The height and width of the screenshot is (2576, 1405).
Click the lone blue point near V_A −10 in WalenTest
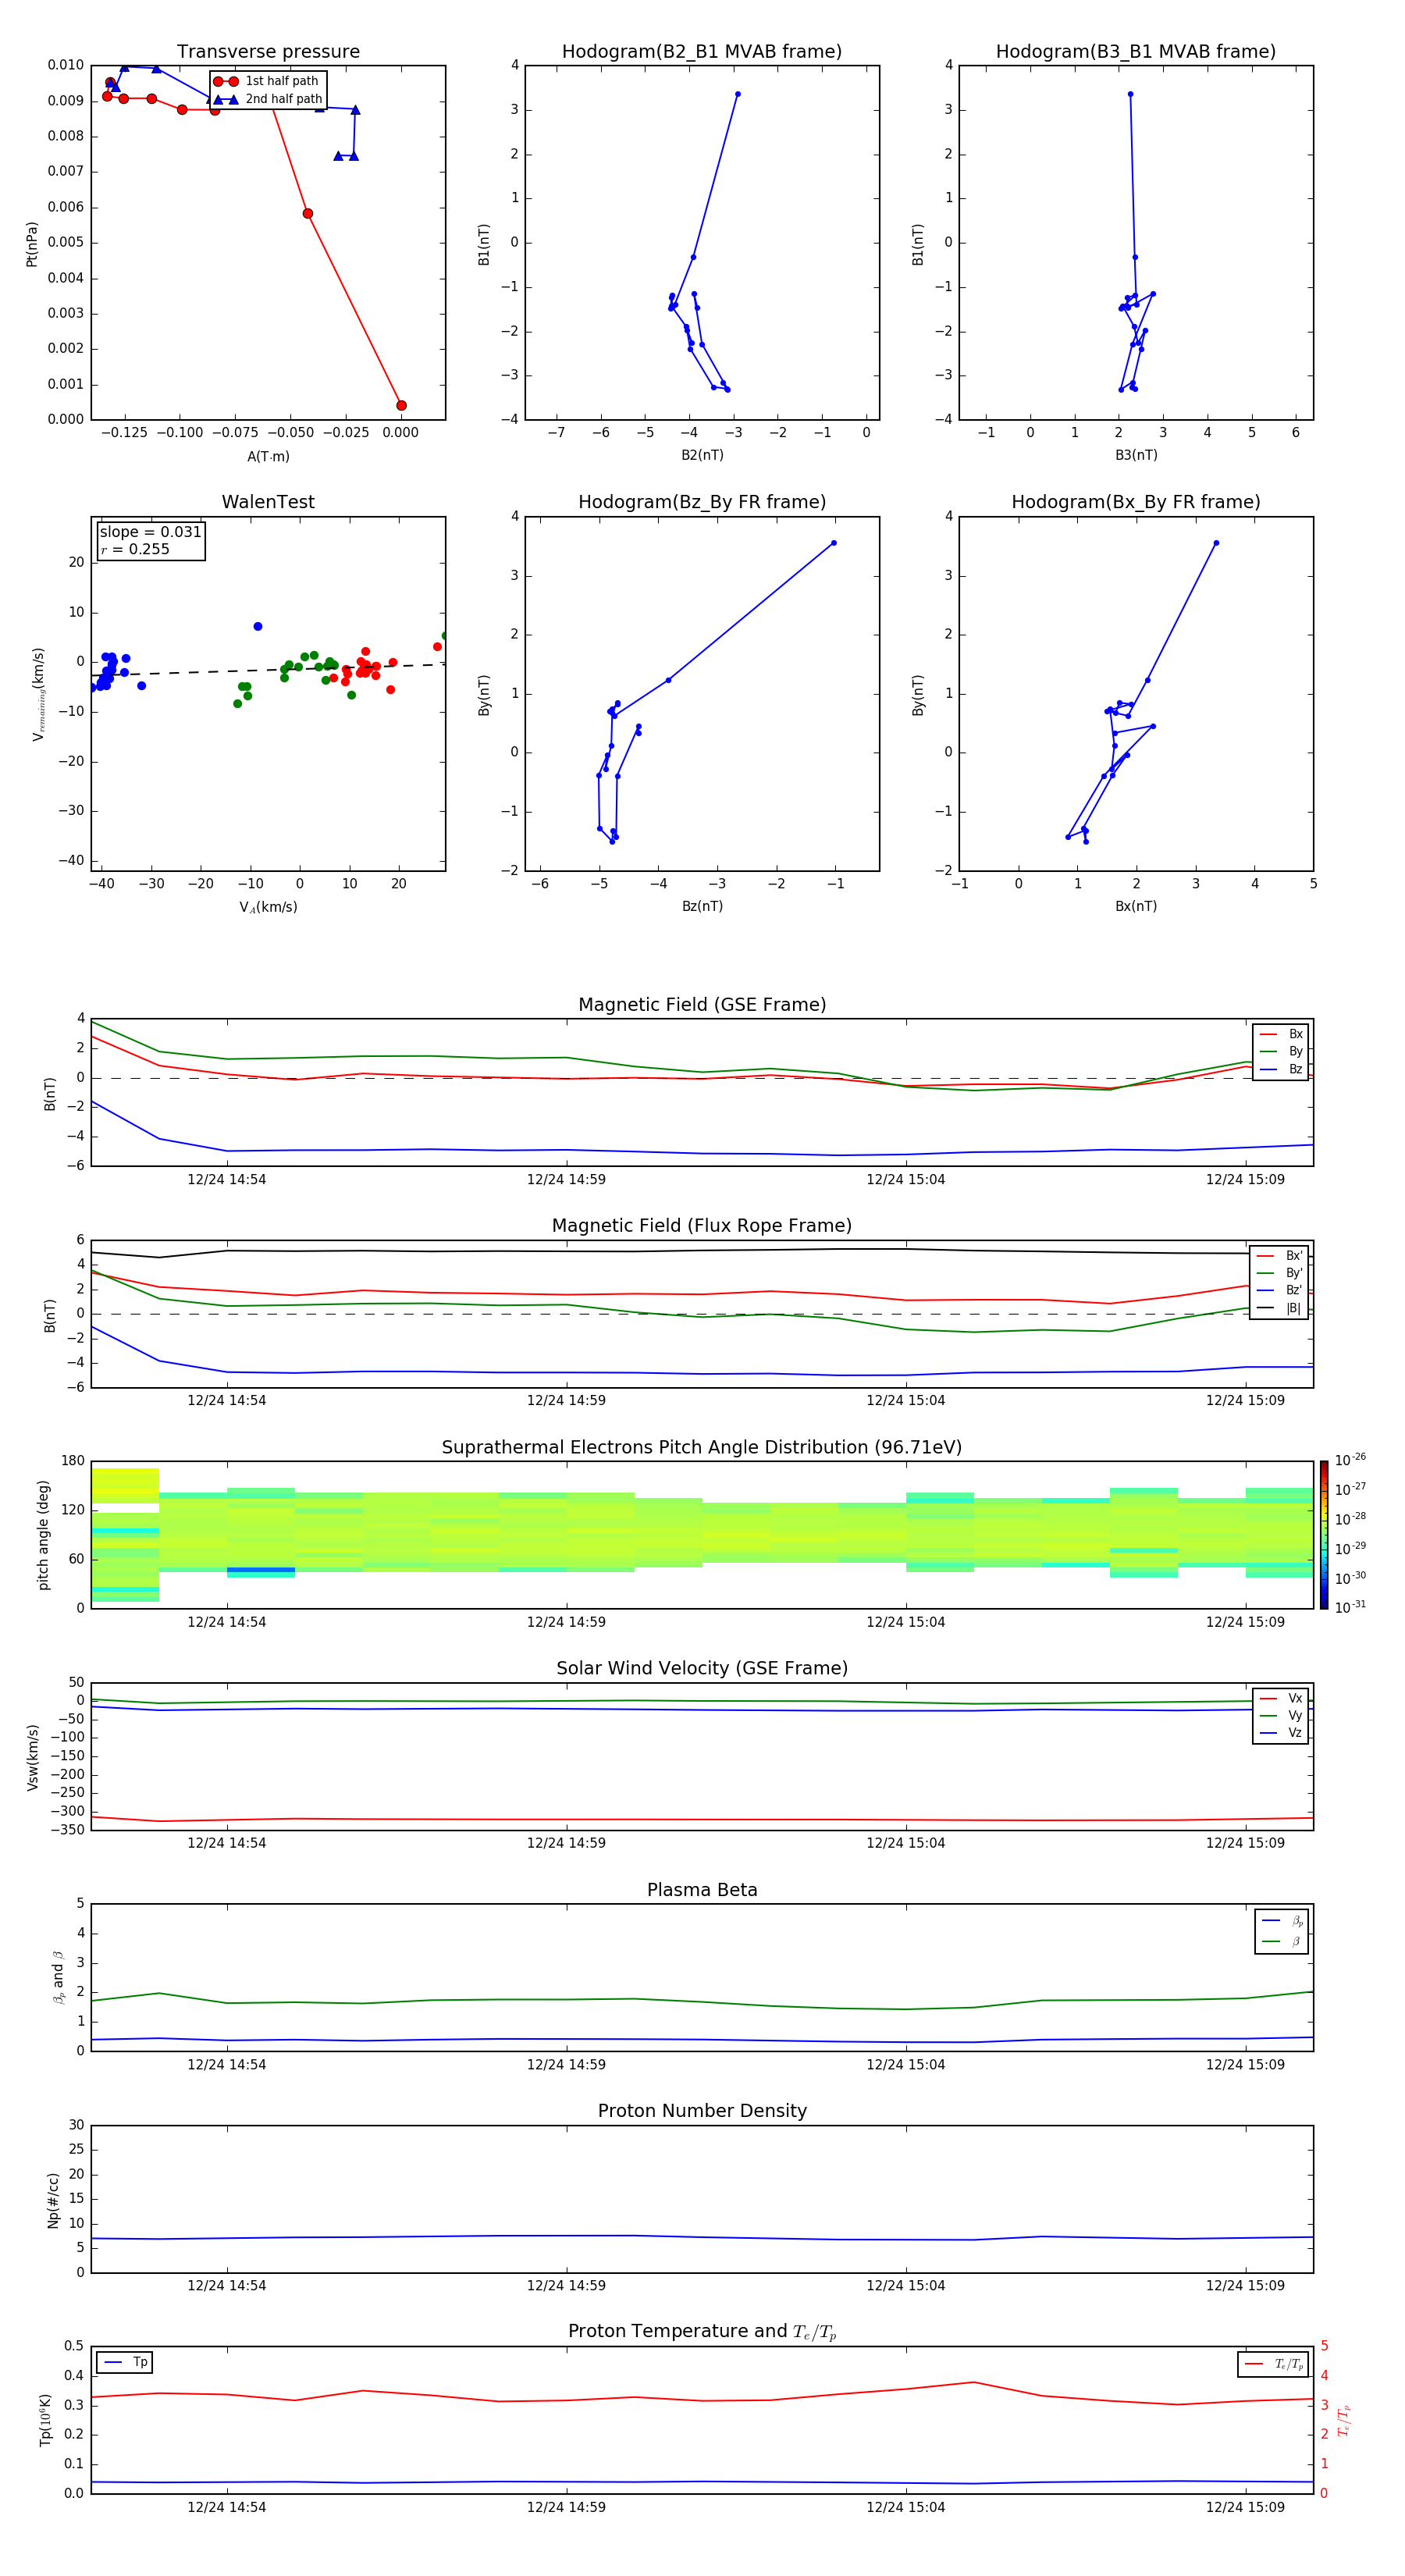258,627
